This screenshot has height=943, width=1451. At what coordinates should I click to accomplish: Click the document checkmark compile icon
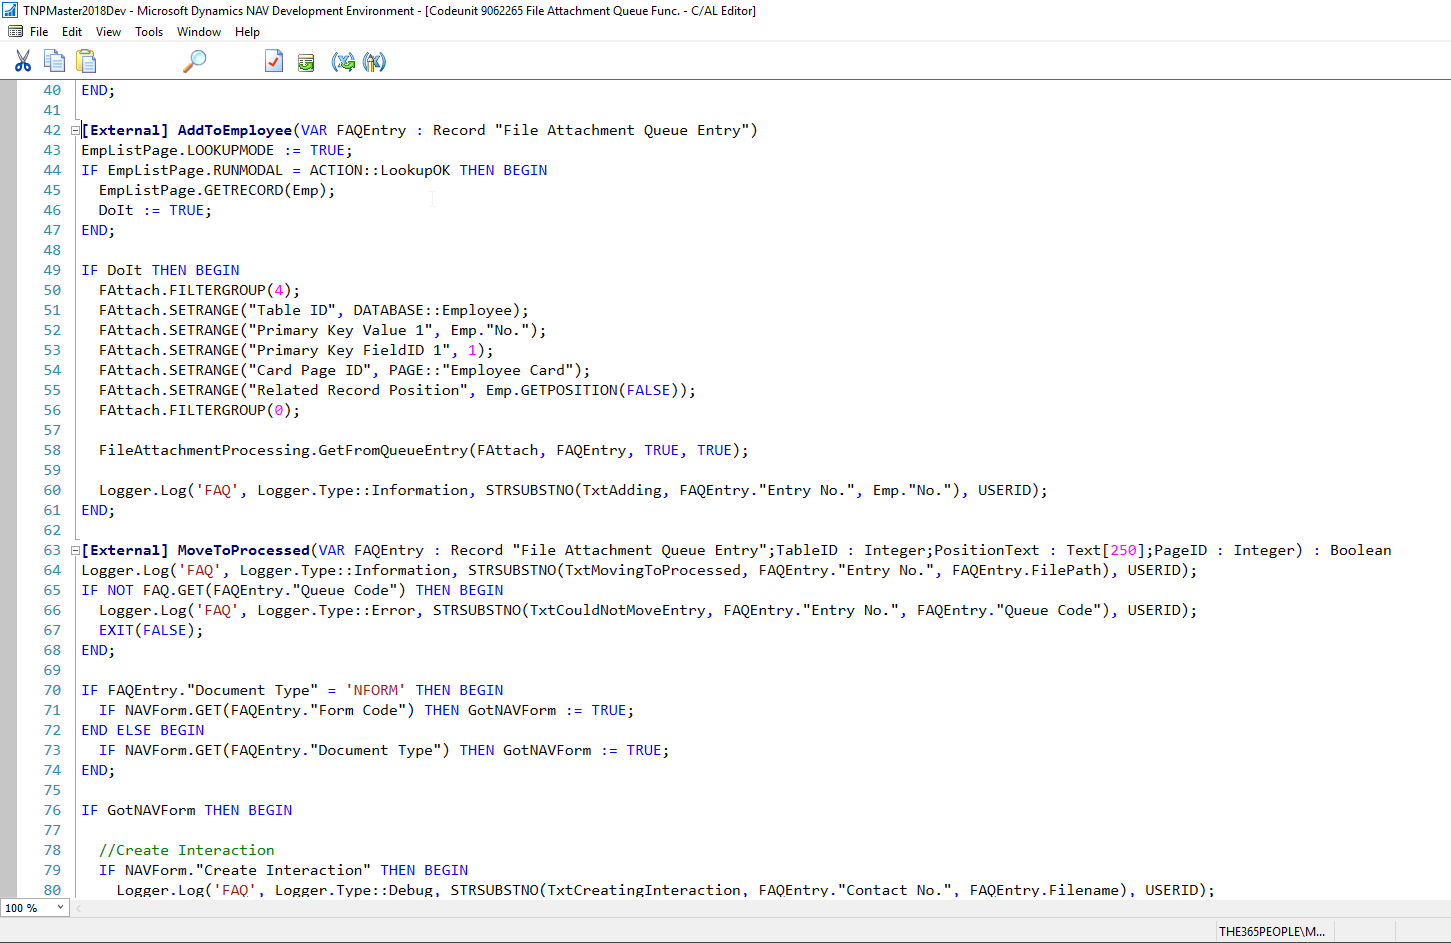274,62
